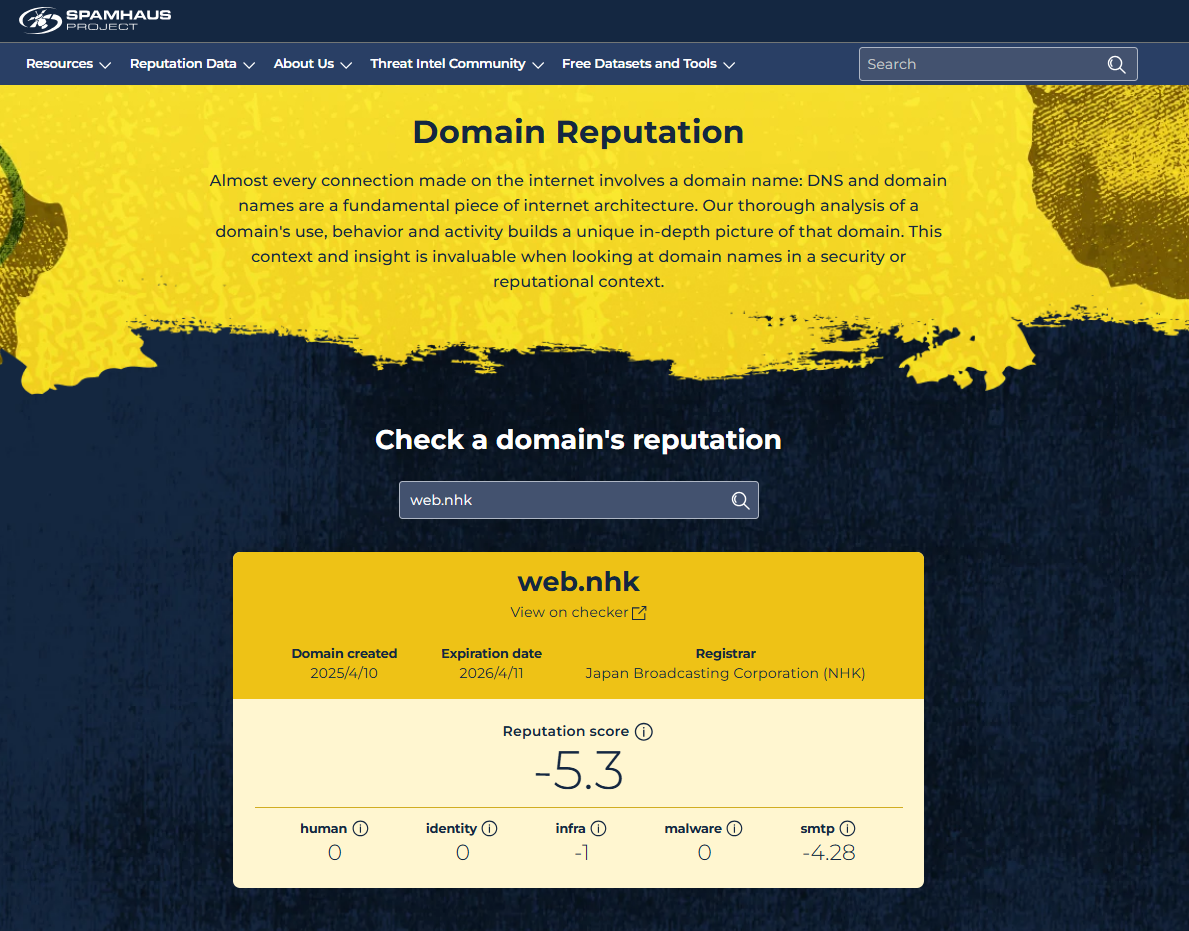Click the info icon beside human

pyautogui.click(x=360, y=829)
